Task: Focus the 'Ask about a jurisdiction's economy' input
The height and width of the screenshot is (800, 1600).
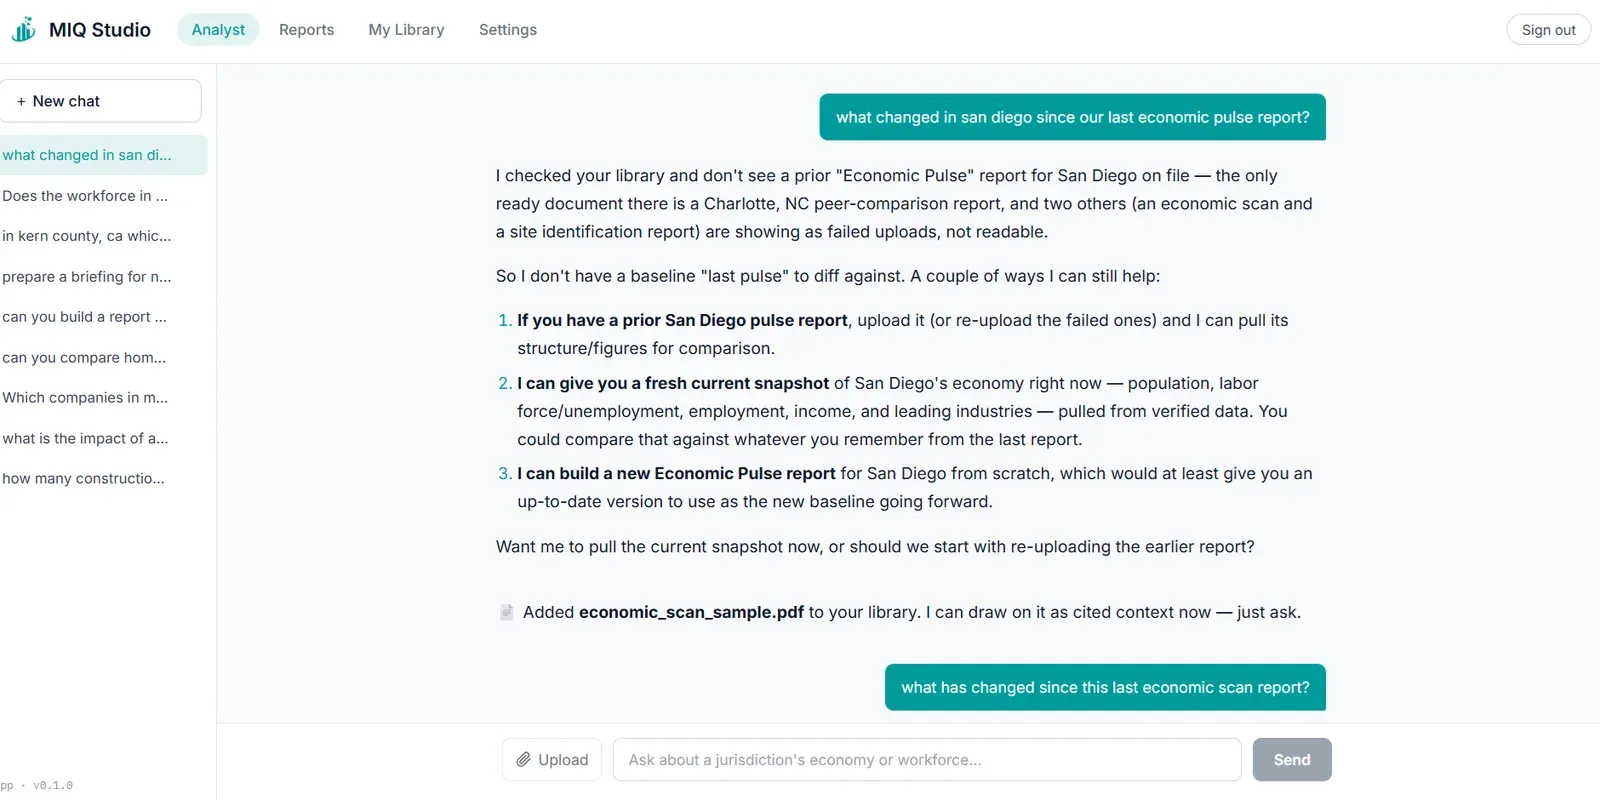Action: (927, 760)
